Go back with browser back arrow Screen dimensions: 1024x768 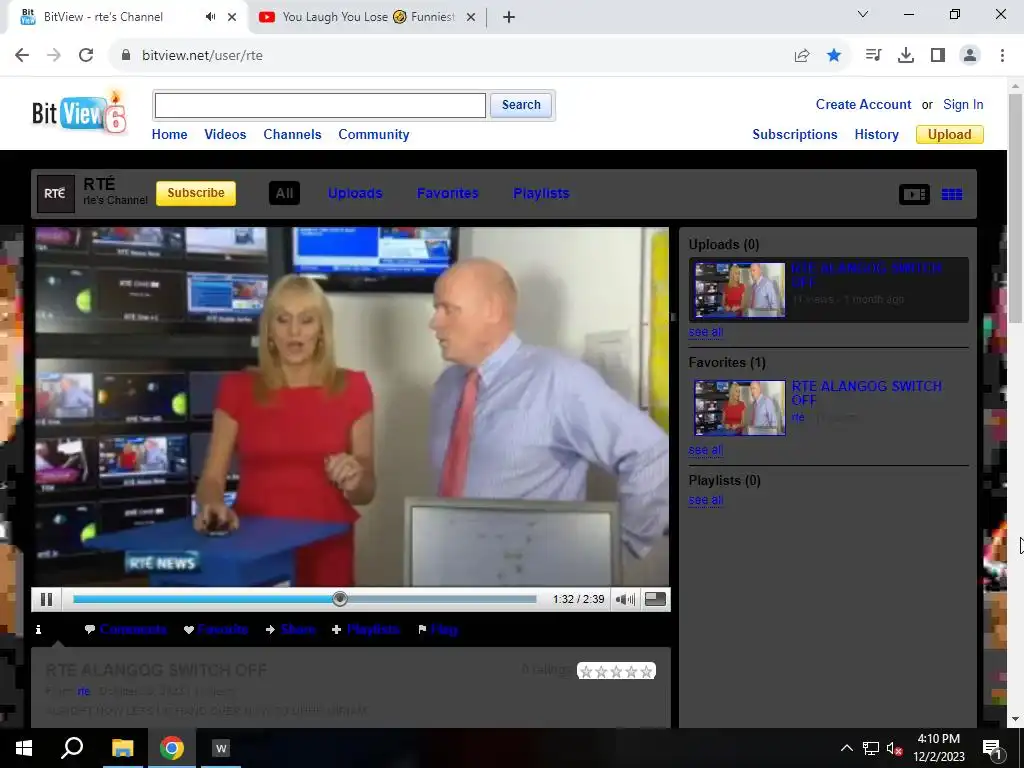pos(22,56)
